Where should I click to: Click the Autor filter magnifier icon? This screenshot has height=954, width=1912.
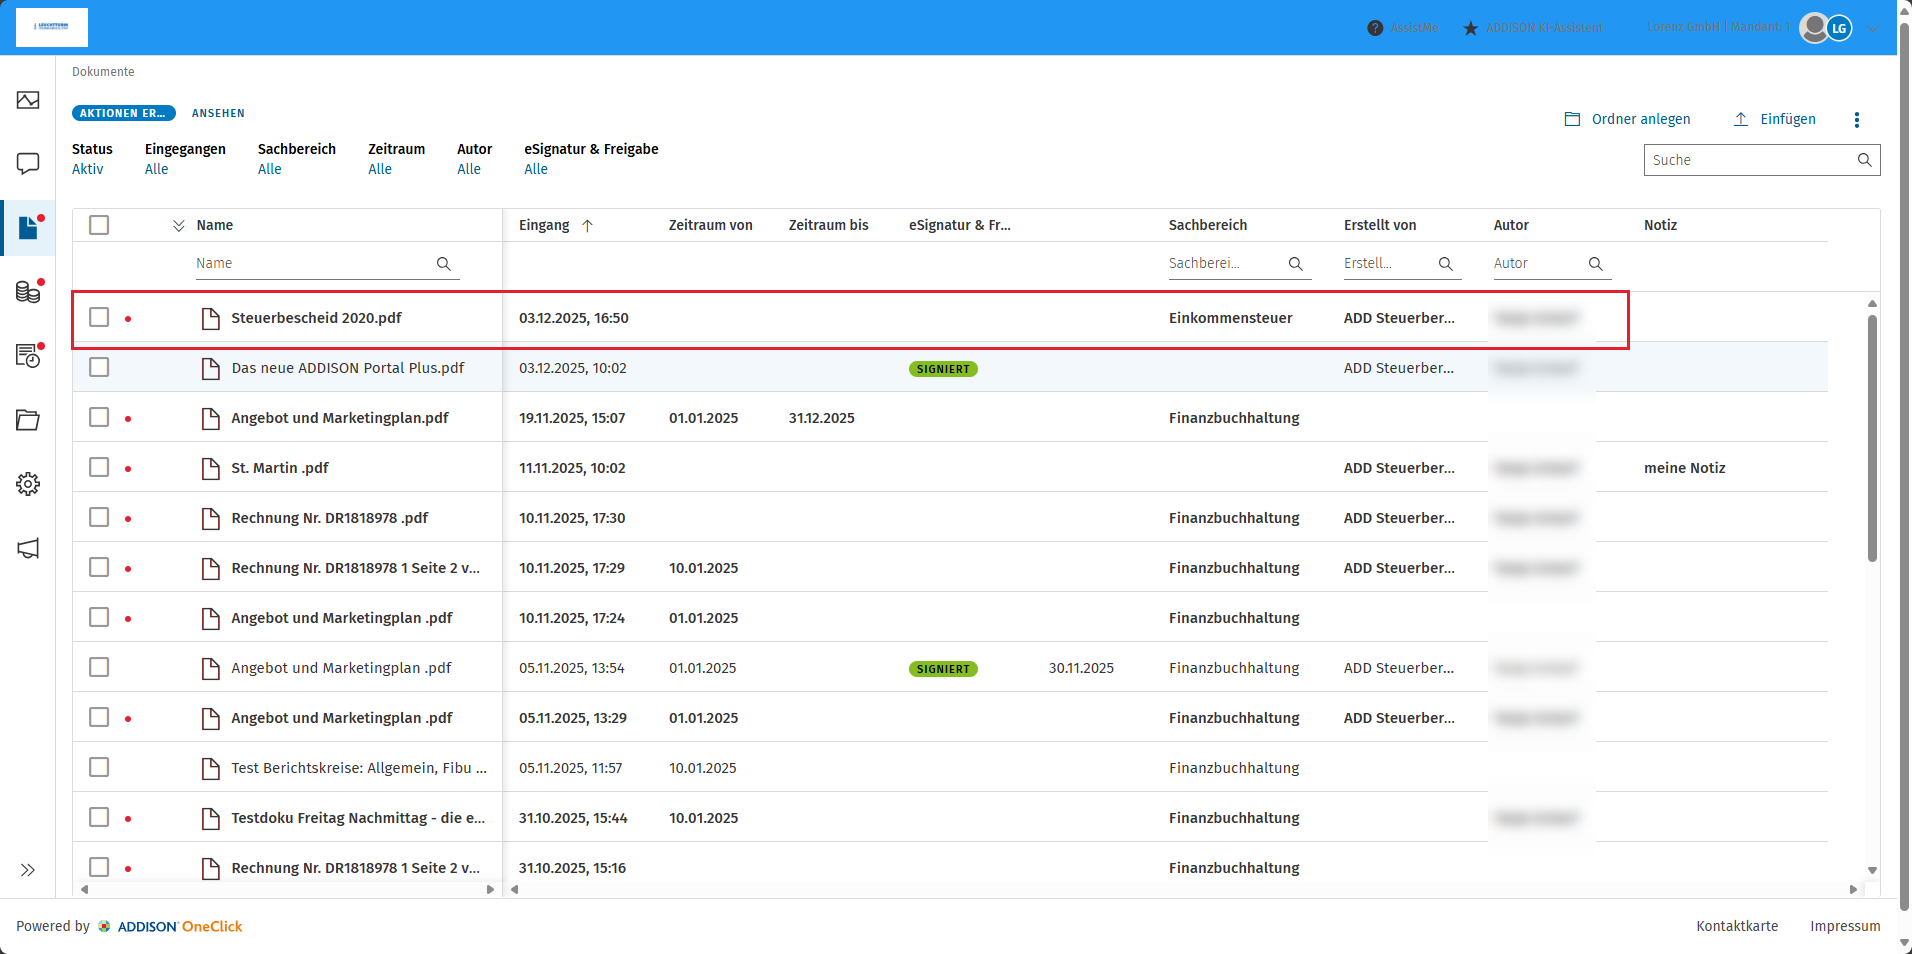point(1596,264)
